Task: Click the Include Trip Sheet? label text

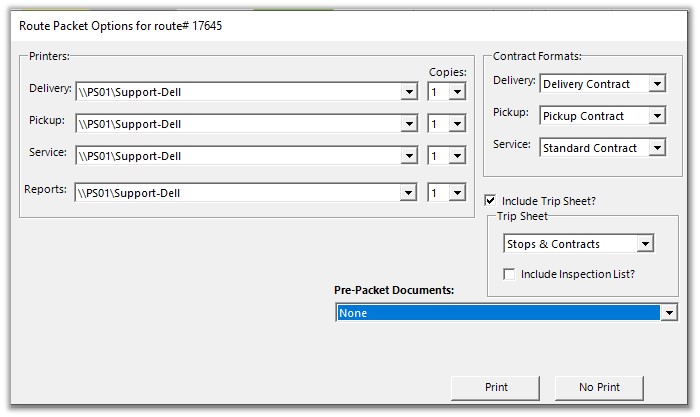Action: pyautogui.click(x=549, y=201)
